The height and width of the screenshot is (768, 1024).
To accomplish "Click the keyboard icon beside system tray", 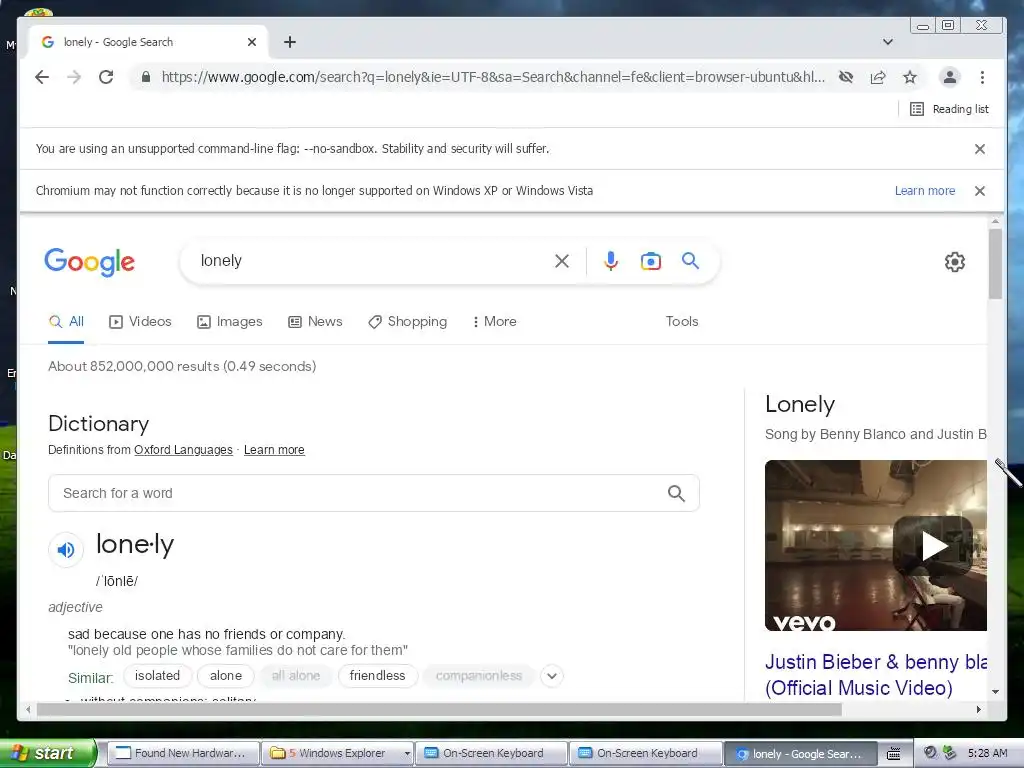I will [893, 754].
